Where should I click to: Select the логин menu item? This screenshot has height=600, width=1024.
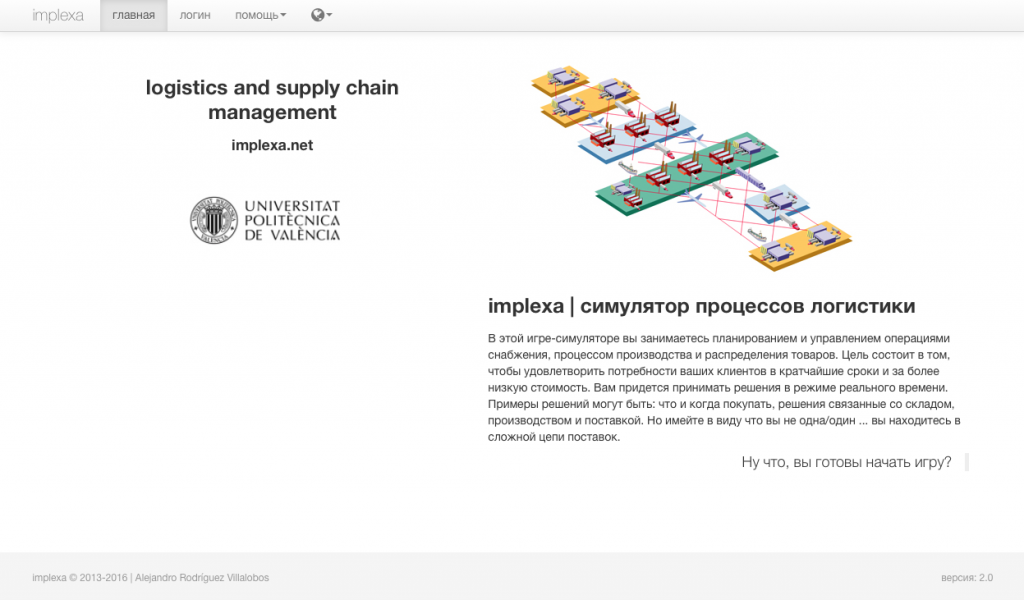(194, 15)
